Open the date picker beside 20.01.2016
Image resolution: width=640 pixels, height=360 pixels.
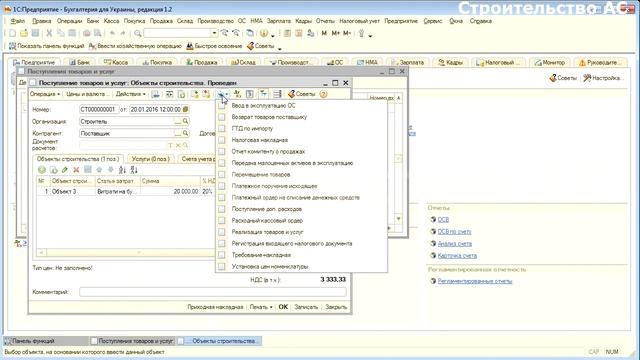pyautogui.click(x=186, y=109)
